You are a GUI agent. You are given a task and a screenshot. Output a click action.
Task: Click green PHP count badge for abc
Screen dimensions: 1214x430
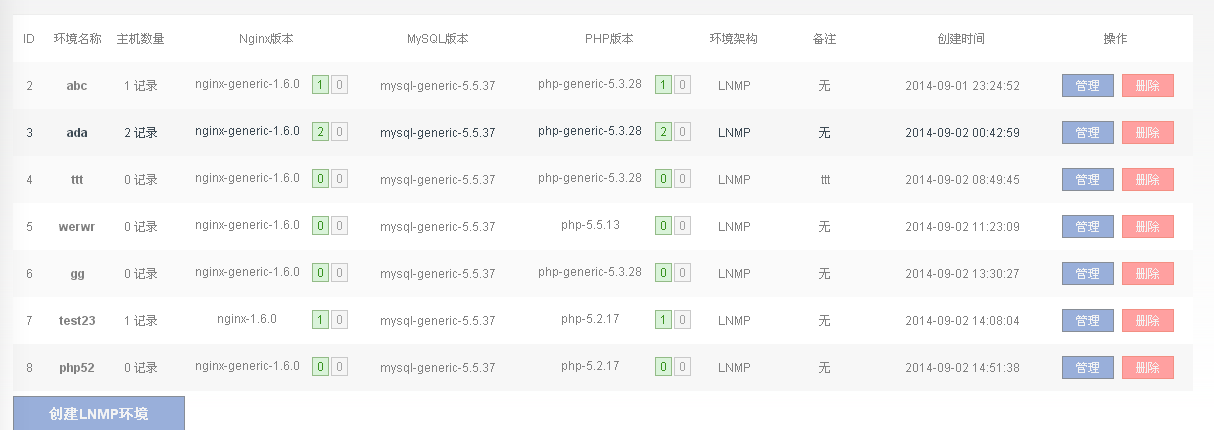[663, 85]
